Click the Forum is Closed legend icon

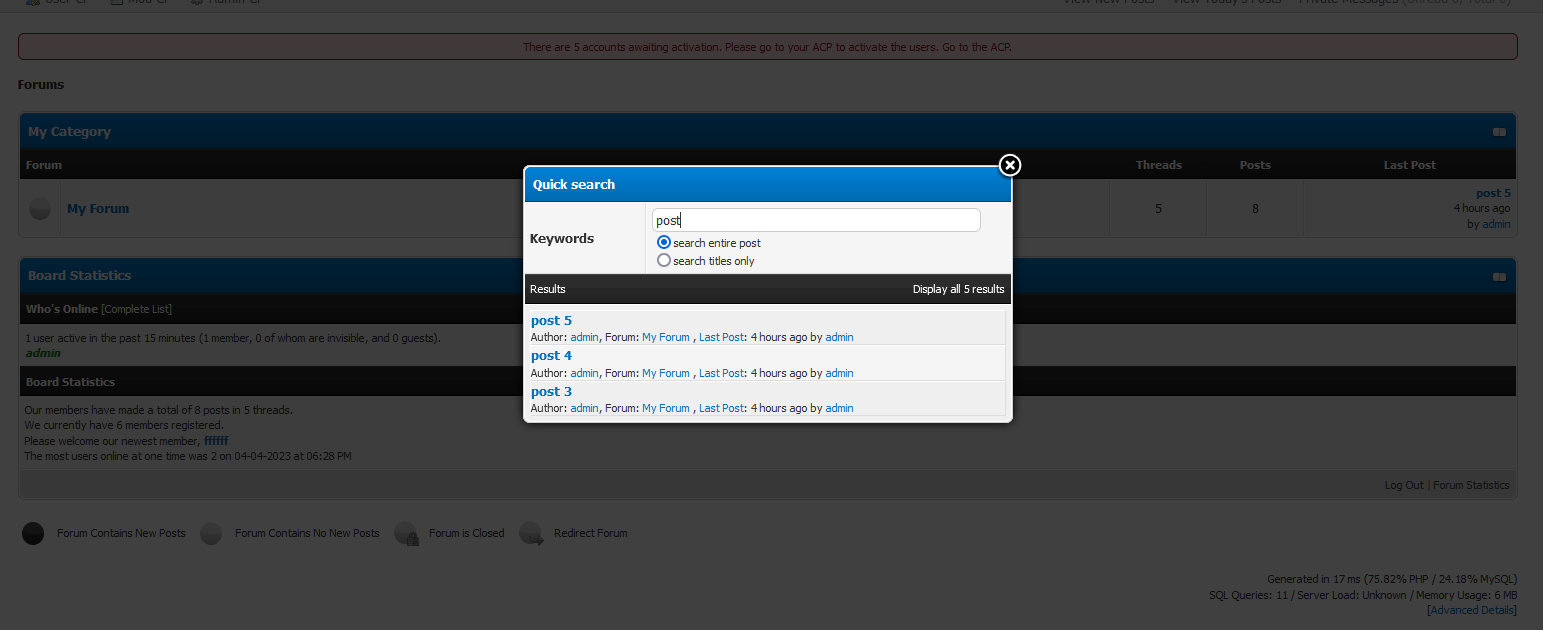[406, 534]
